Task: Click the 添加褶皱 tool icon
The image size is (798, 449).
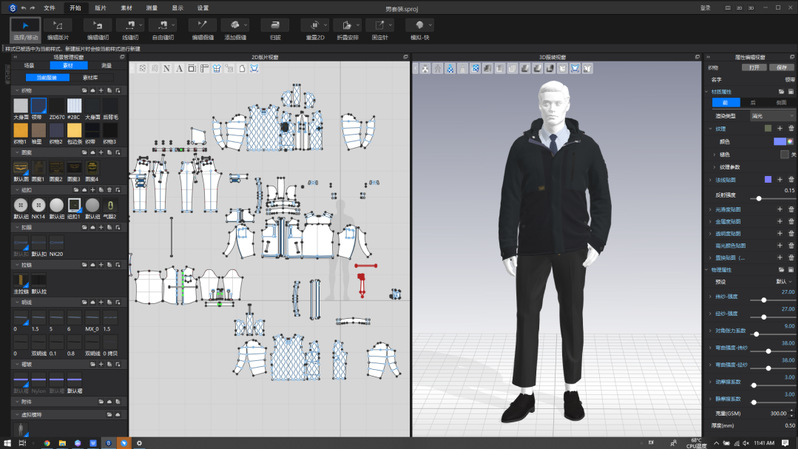Action: (x=235, y=27)
